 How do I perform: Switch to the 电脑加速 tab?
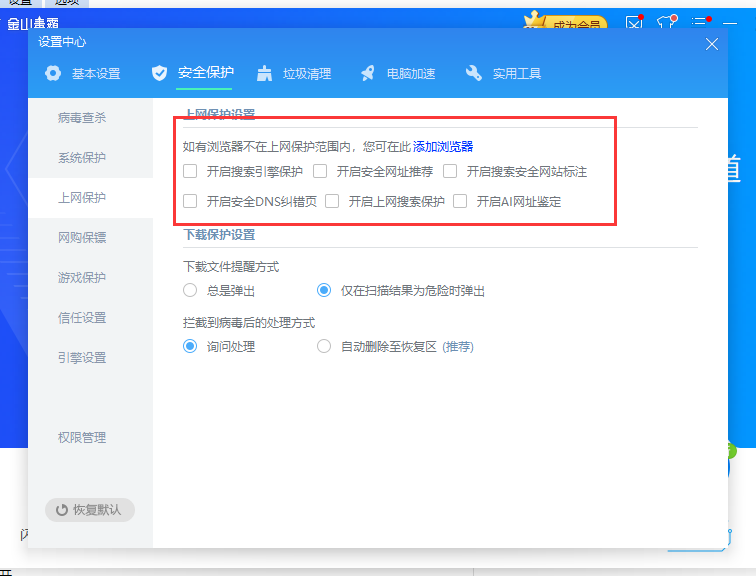click(398, 74)
